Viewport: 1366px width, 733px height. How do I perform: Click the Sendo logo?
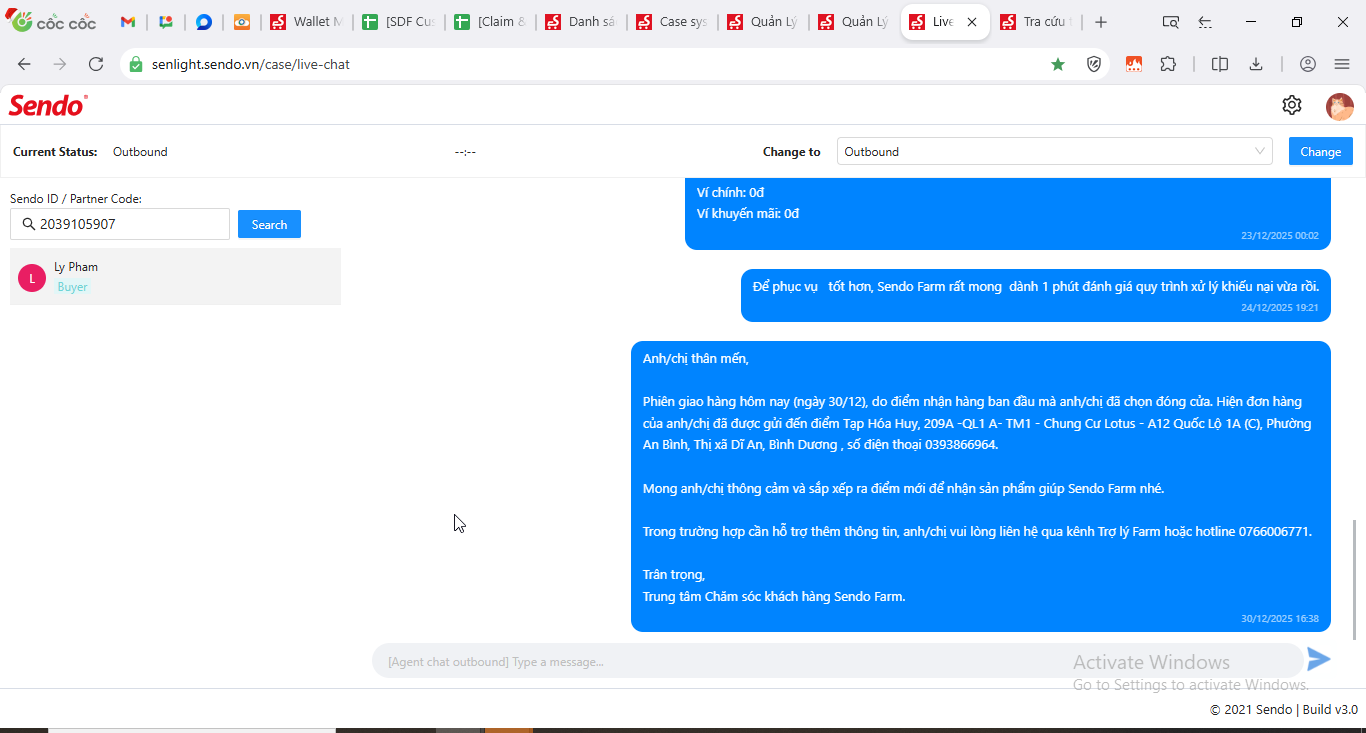(48, 105)
